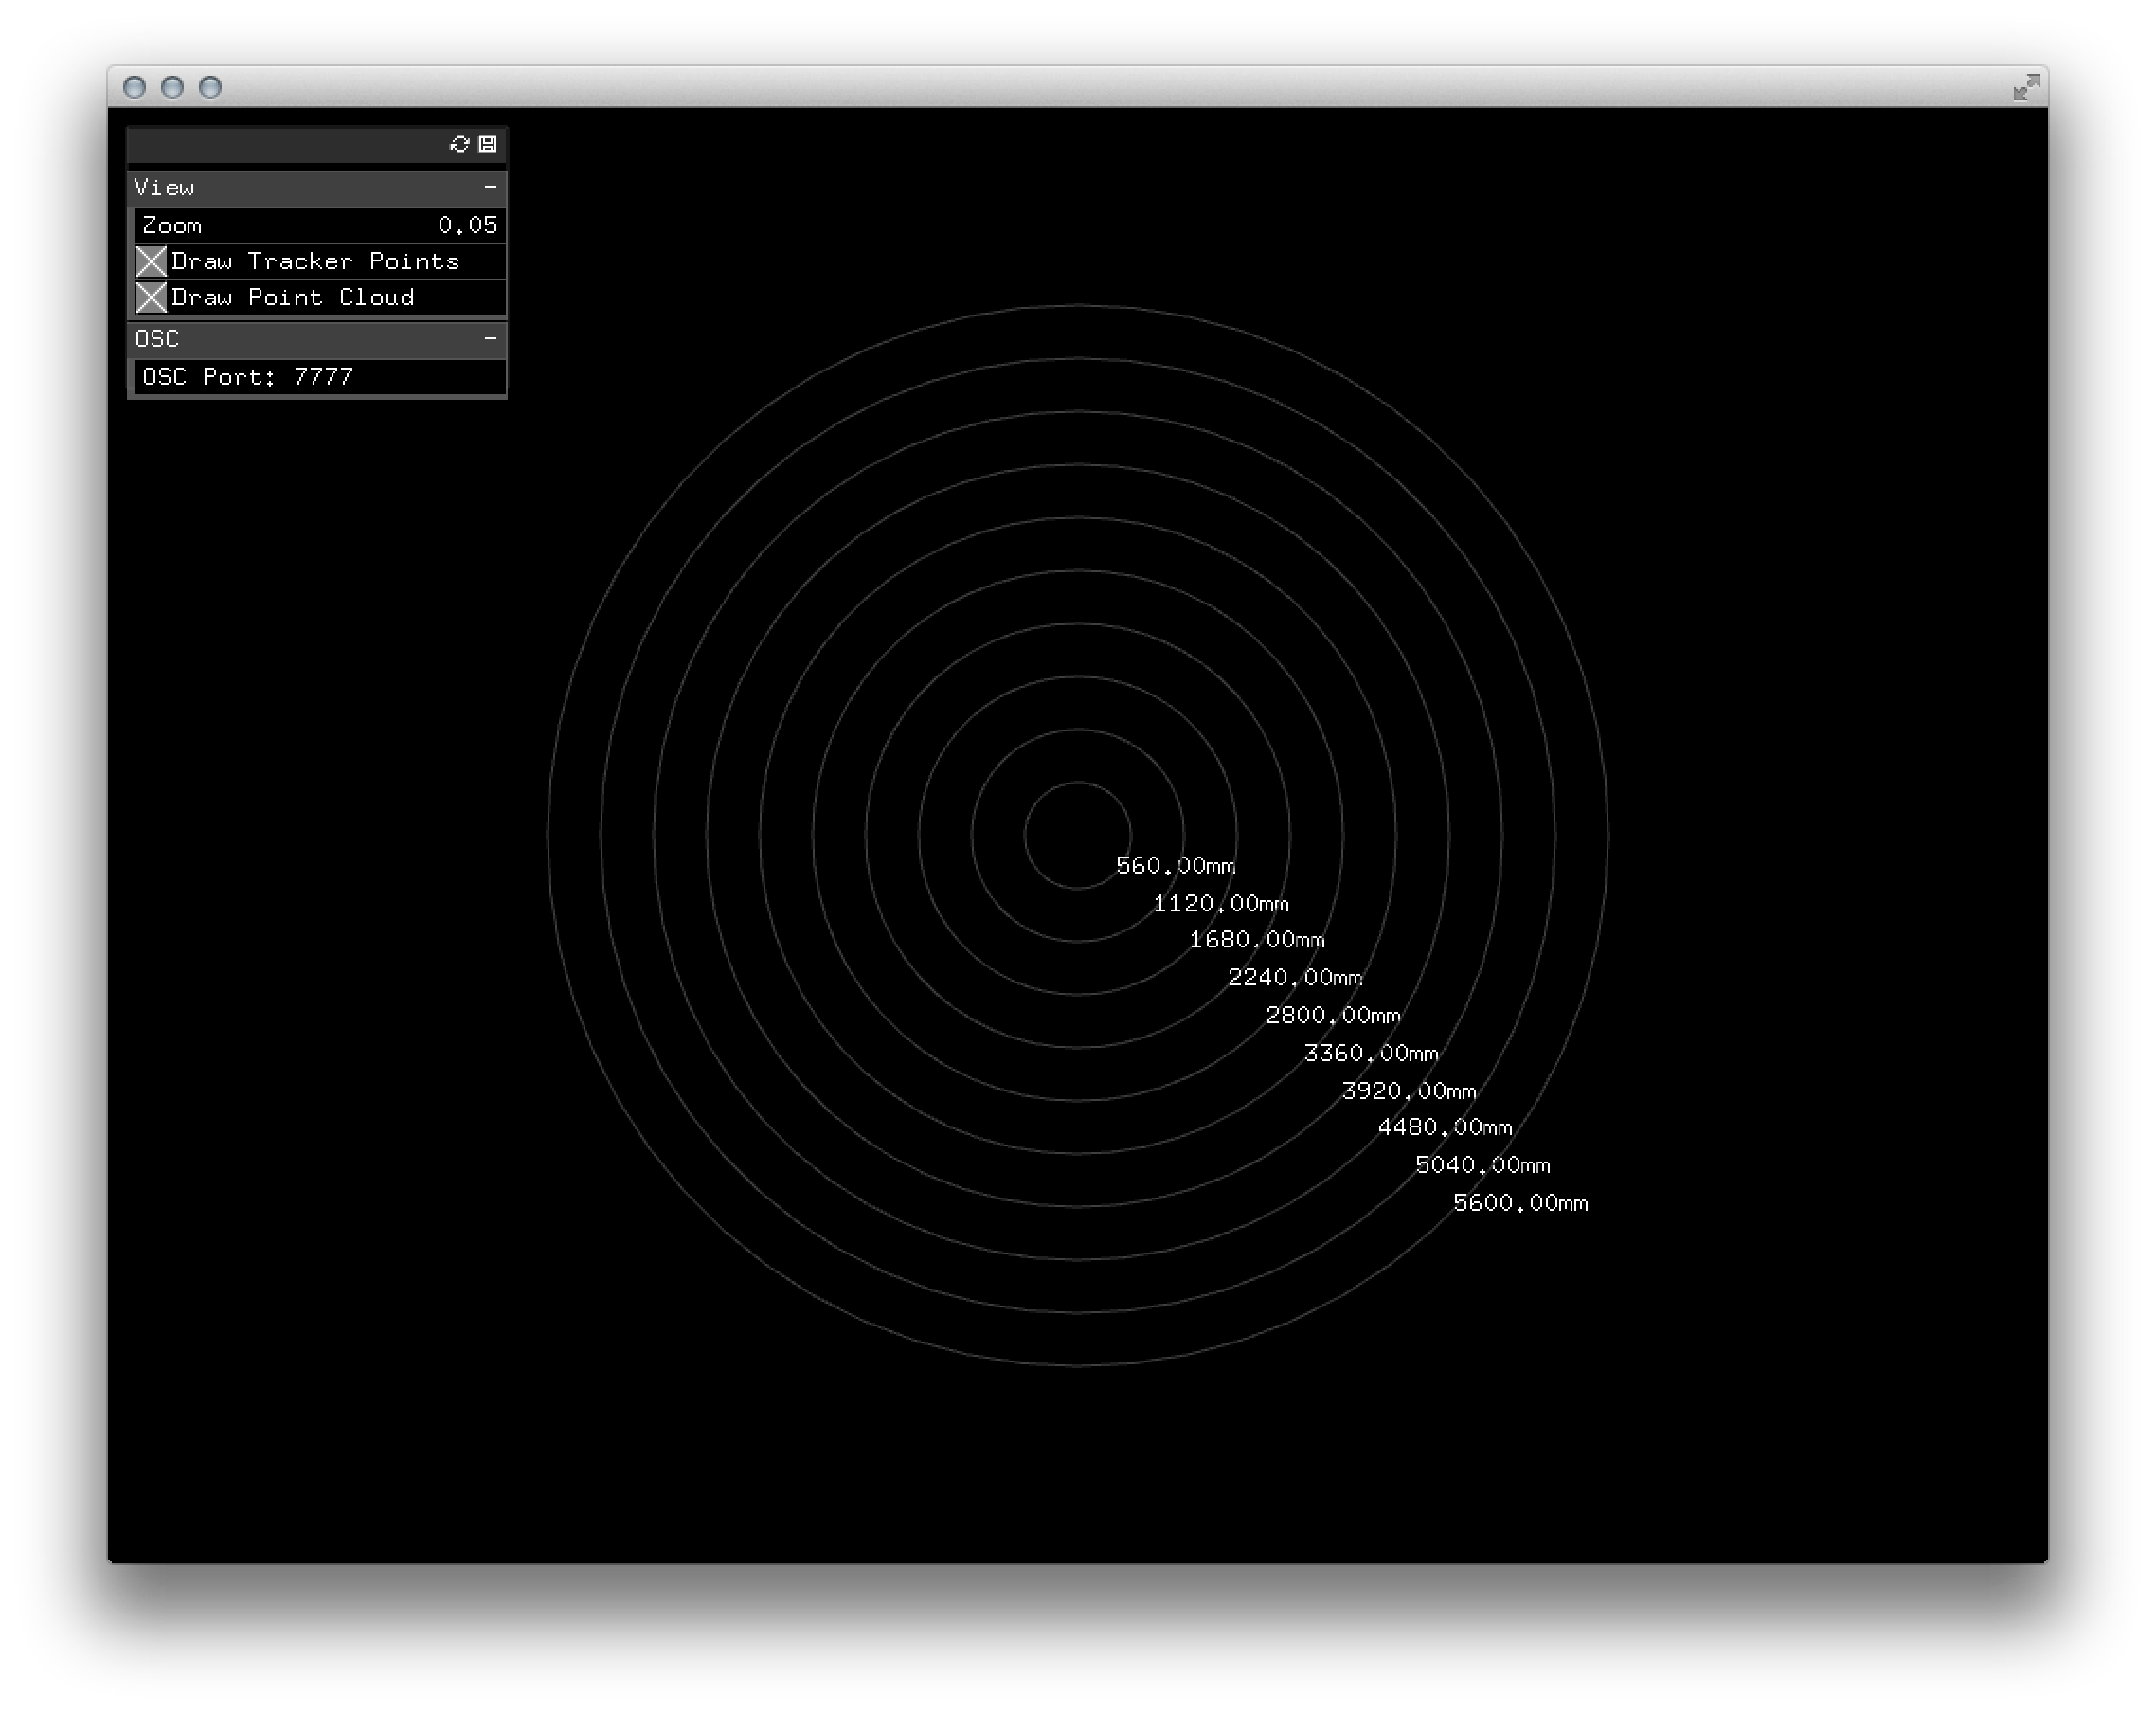The width and height of the screenshot is (2156, 1713).
Task: Click the leftmost close window button
Action: pyautogui.click(x=134, y=88)
